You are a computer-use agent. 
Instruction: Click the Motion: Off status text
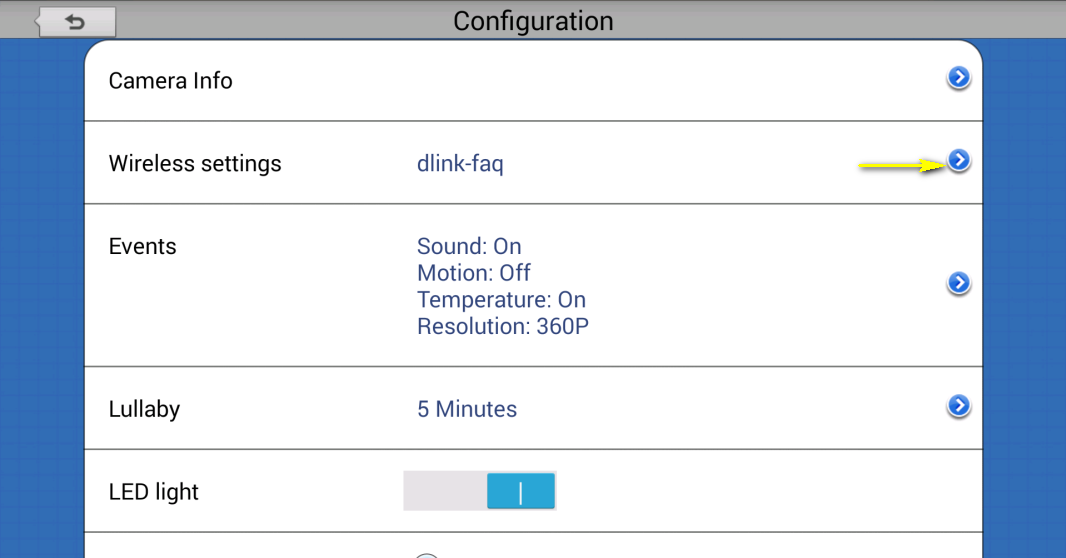474,273
